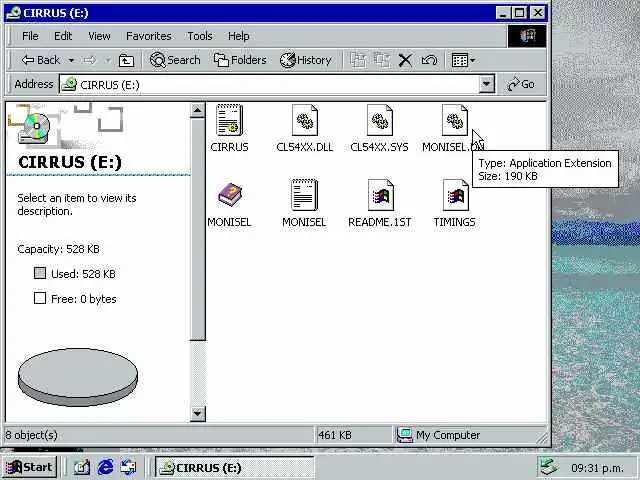Click the Start button
Image resolution: width=640 pixels, height=480 pixels.
29,467
